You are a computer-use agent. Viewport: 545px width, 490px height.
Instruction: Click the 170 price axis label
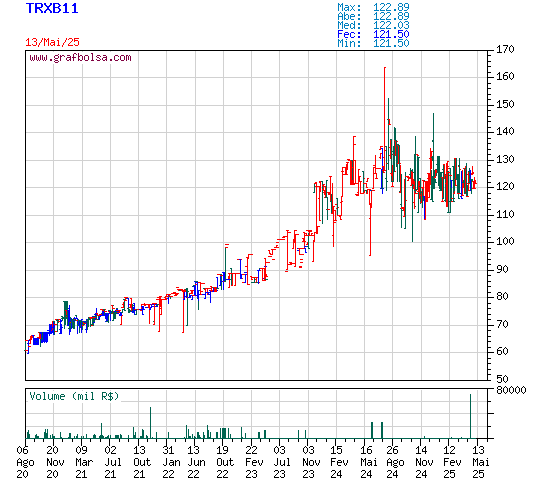tap(505, 49)
